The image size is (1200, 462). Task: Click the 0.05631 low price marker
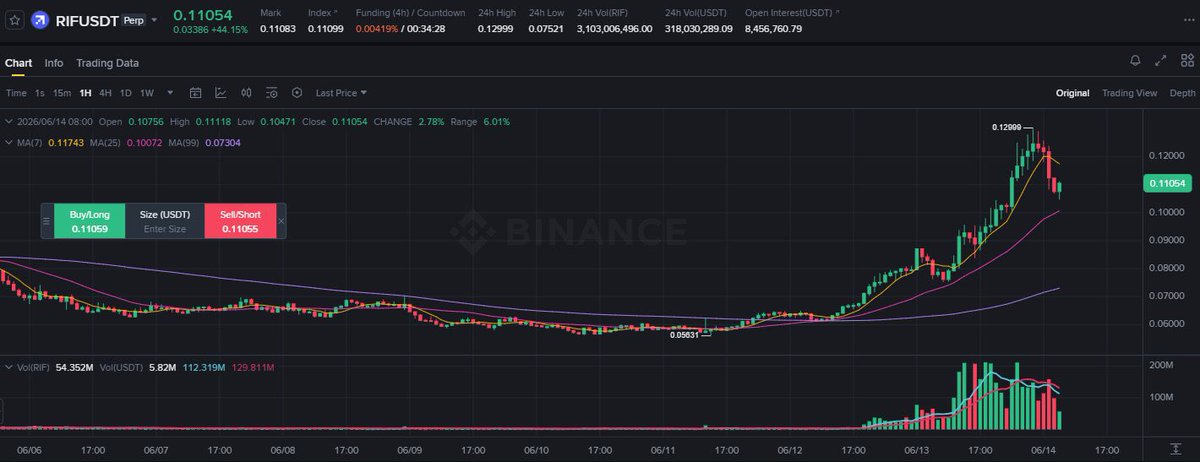click(684, 336)
